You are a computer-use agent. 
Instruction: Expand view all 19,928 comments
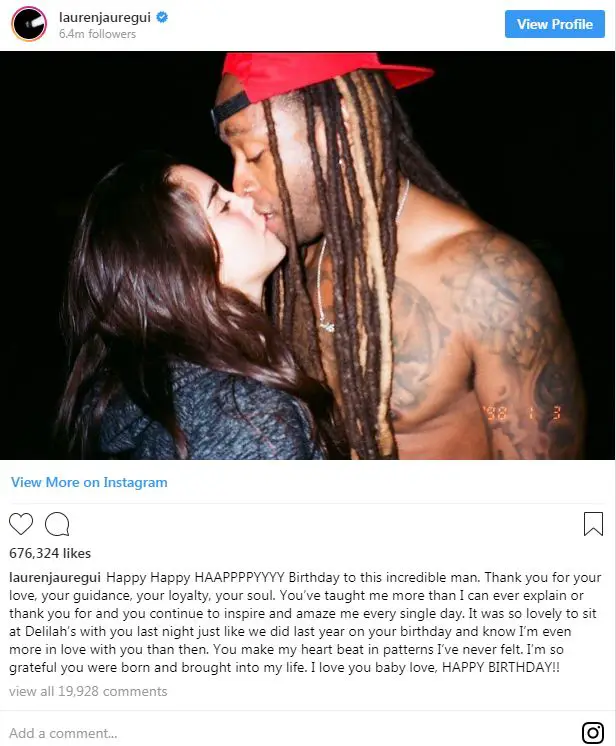click(88, 691)
